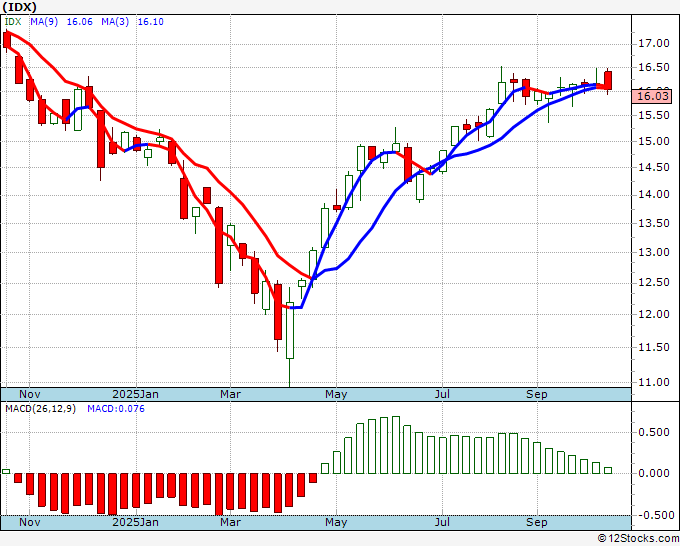Viewport: 680px width, 546px height.
Task: Click the MACD(26,12,9) indicator label
Action: [40, 409]
